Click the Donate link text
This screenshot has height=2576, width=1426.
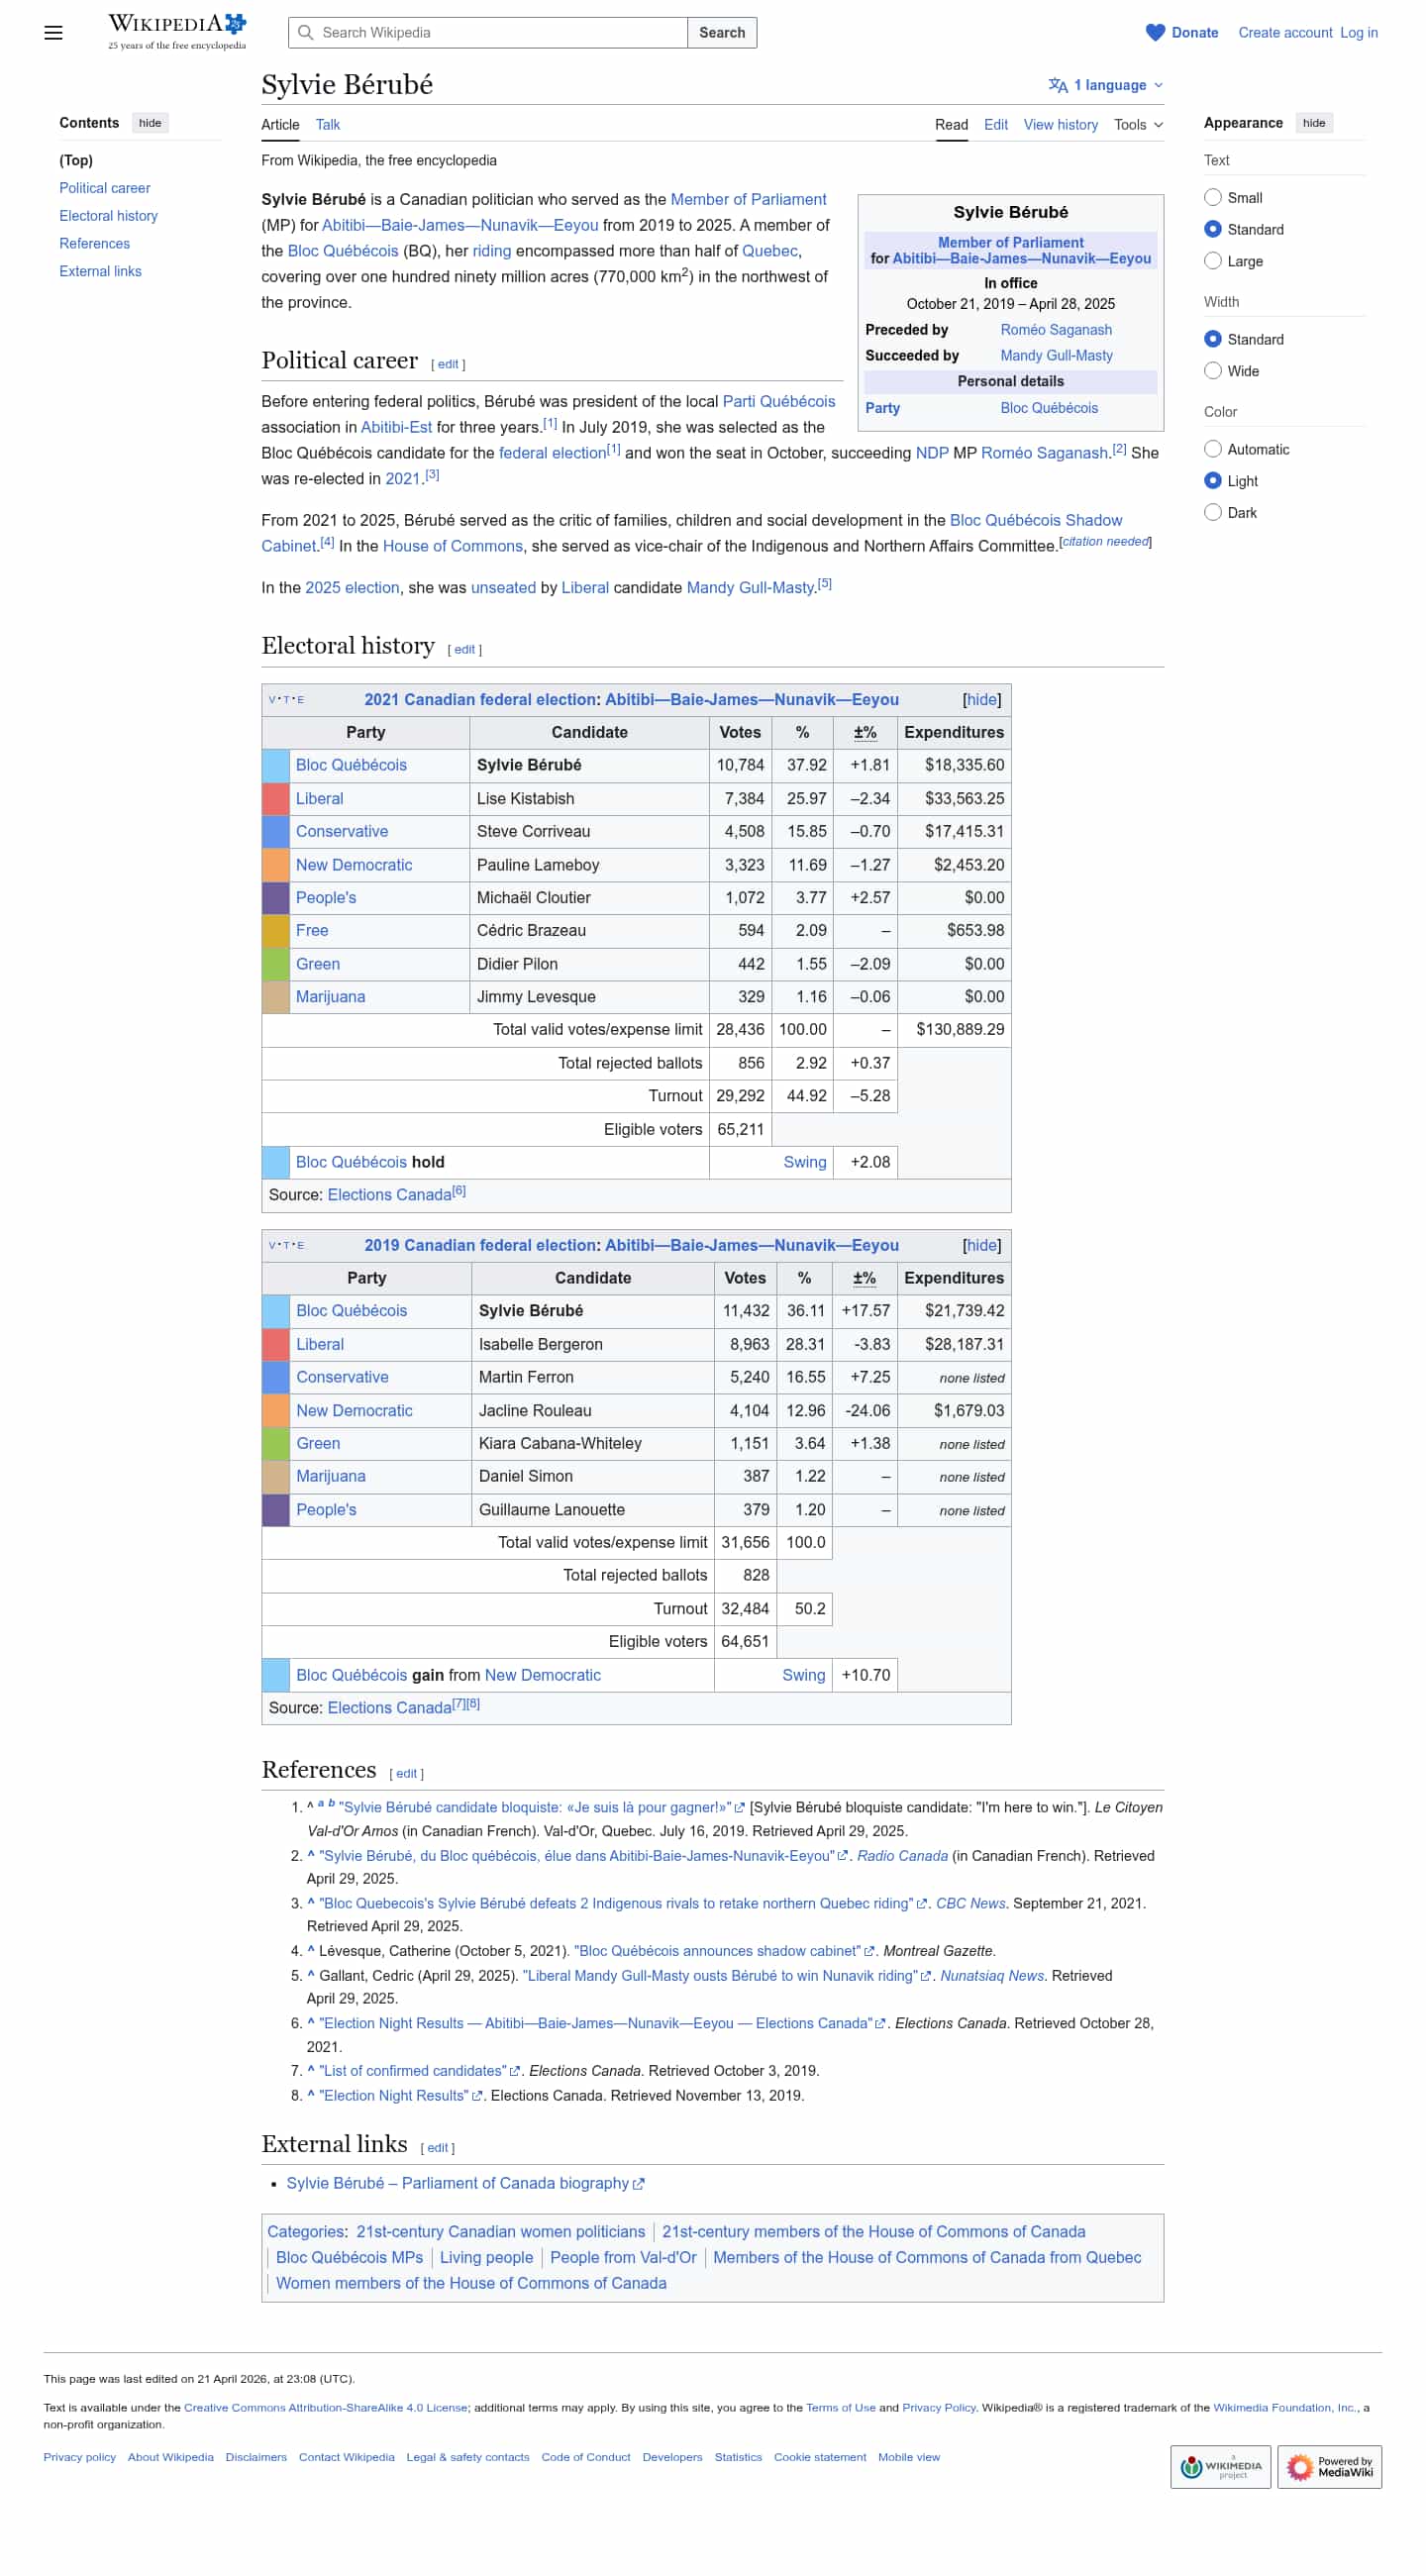[x=1194, y=33]
